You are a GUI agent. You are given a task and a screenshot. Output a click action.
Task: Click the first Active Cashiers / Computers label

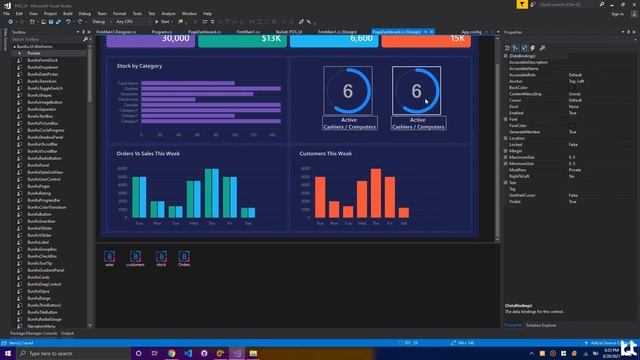[349, 123]
